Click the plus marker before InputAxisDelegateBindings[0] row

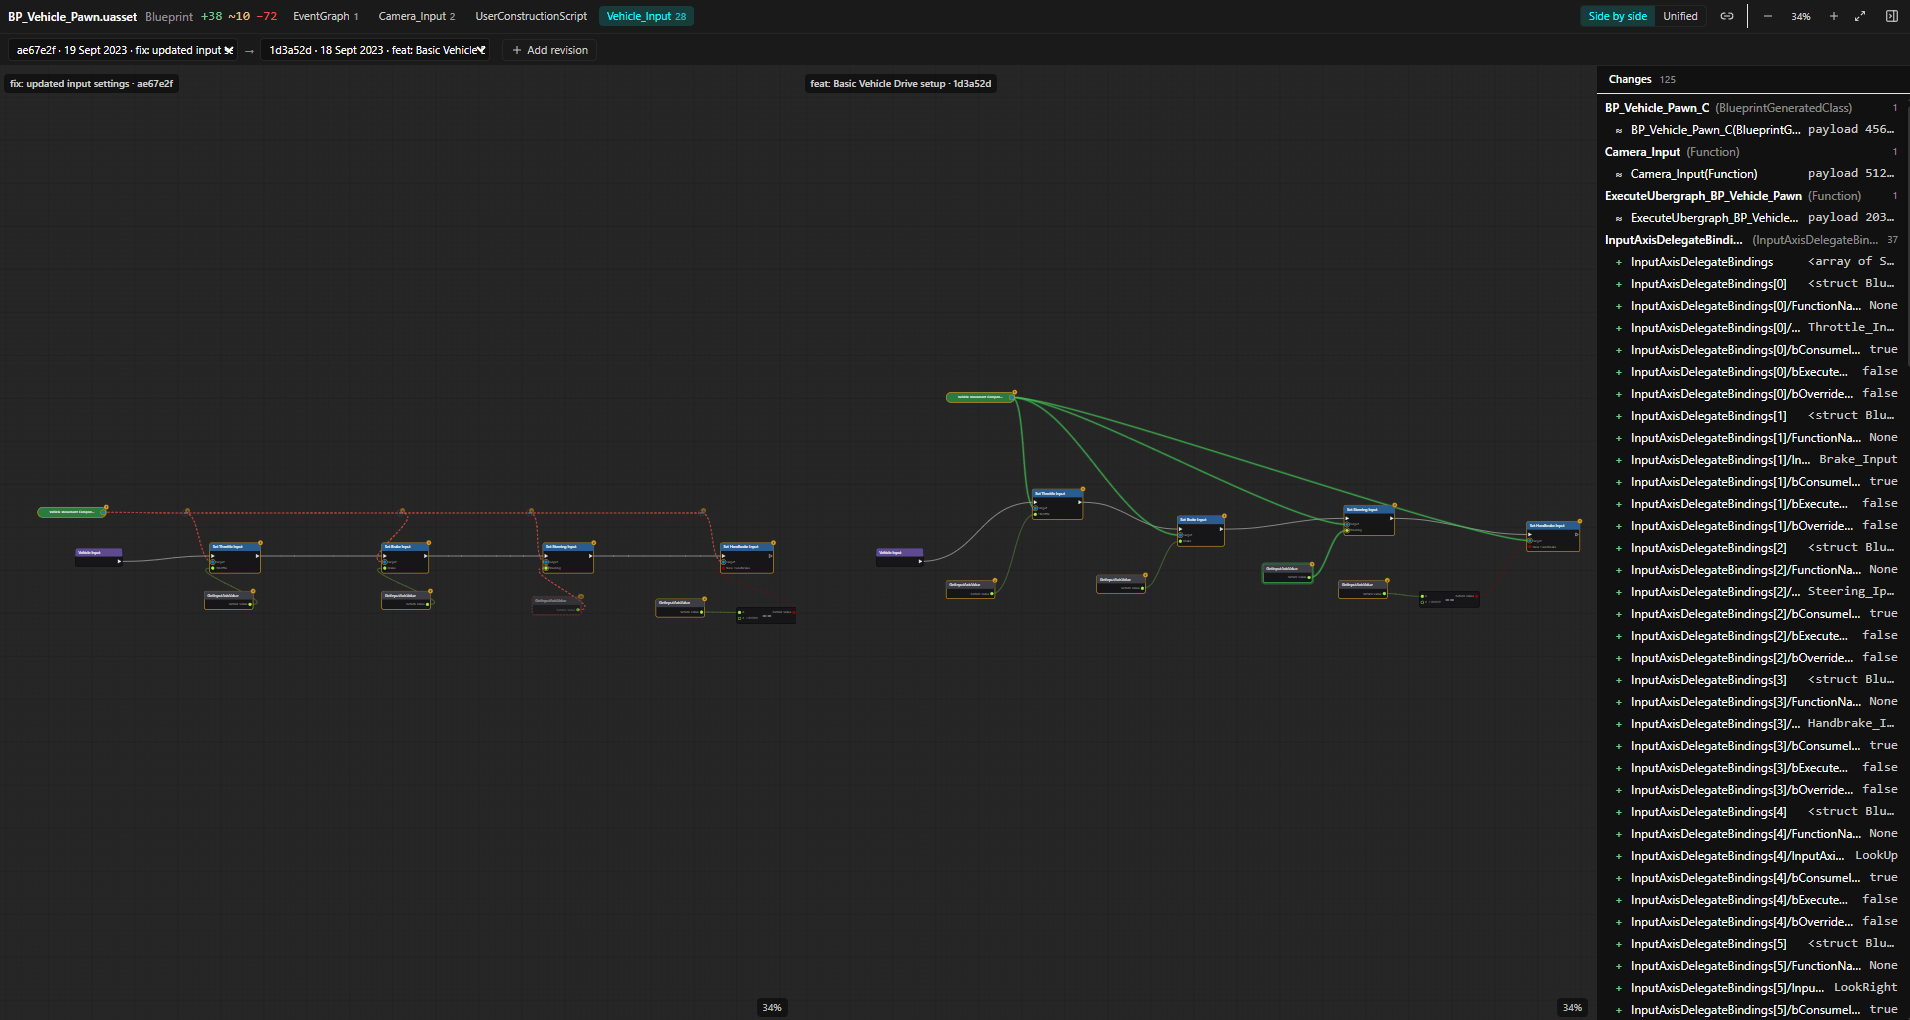point(1618,284)
